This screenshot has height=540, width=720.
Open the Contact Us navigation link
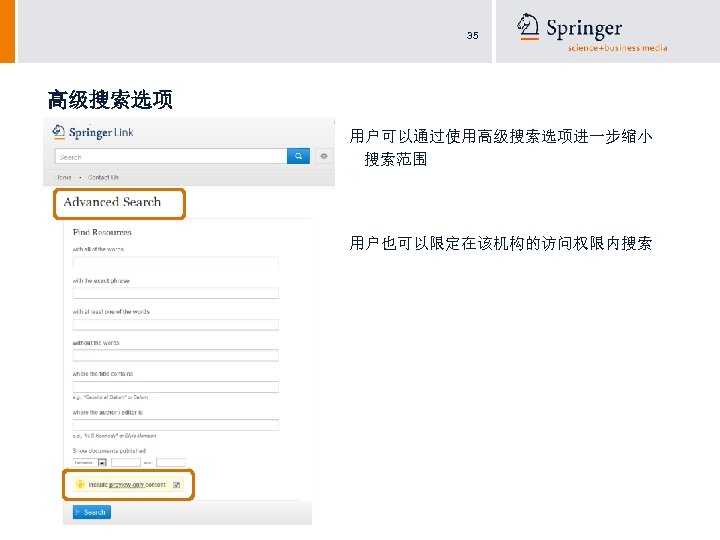[103, 177]
